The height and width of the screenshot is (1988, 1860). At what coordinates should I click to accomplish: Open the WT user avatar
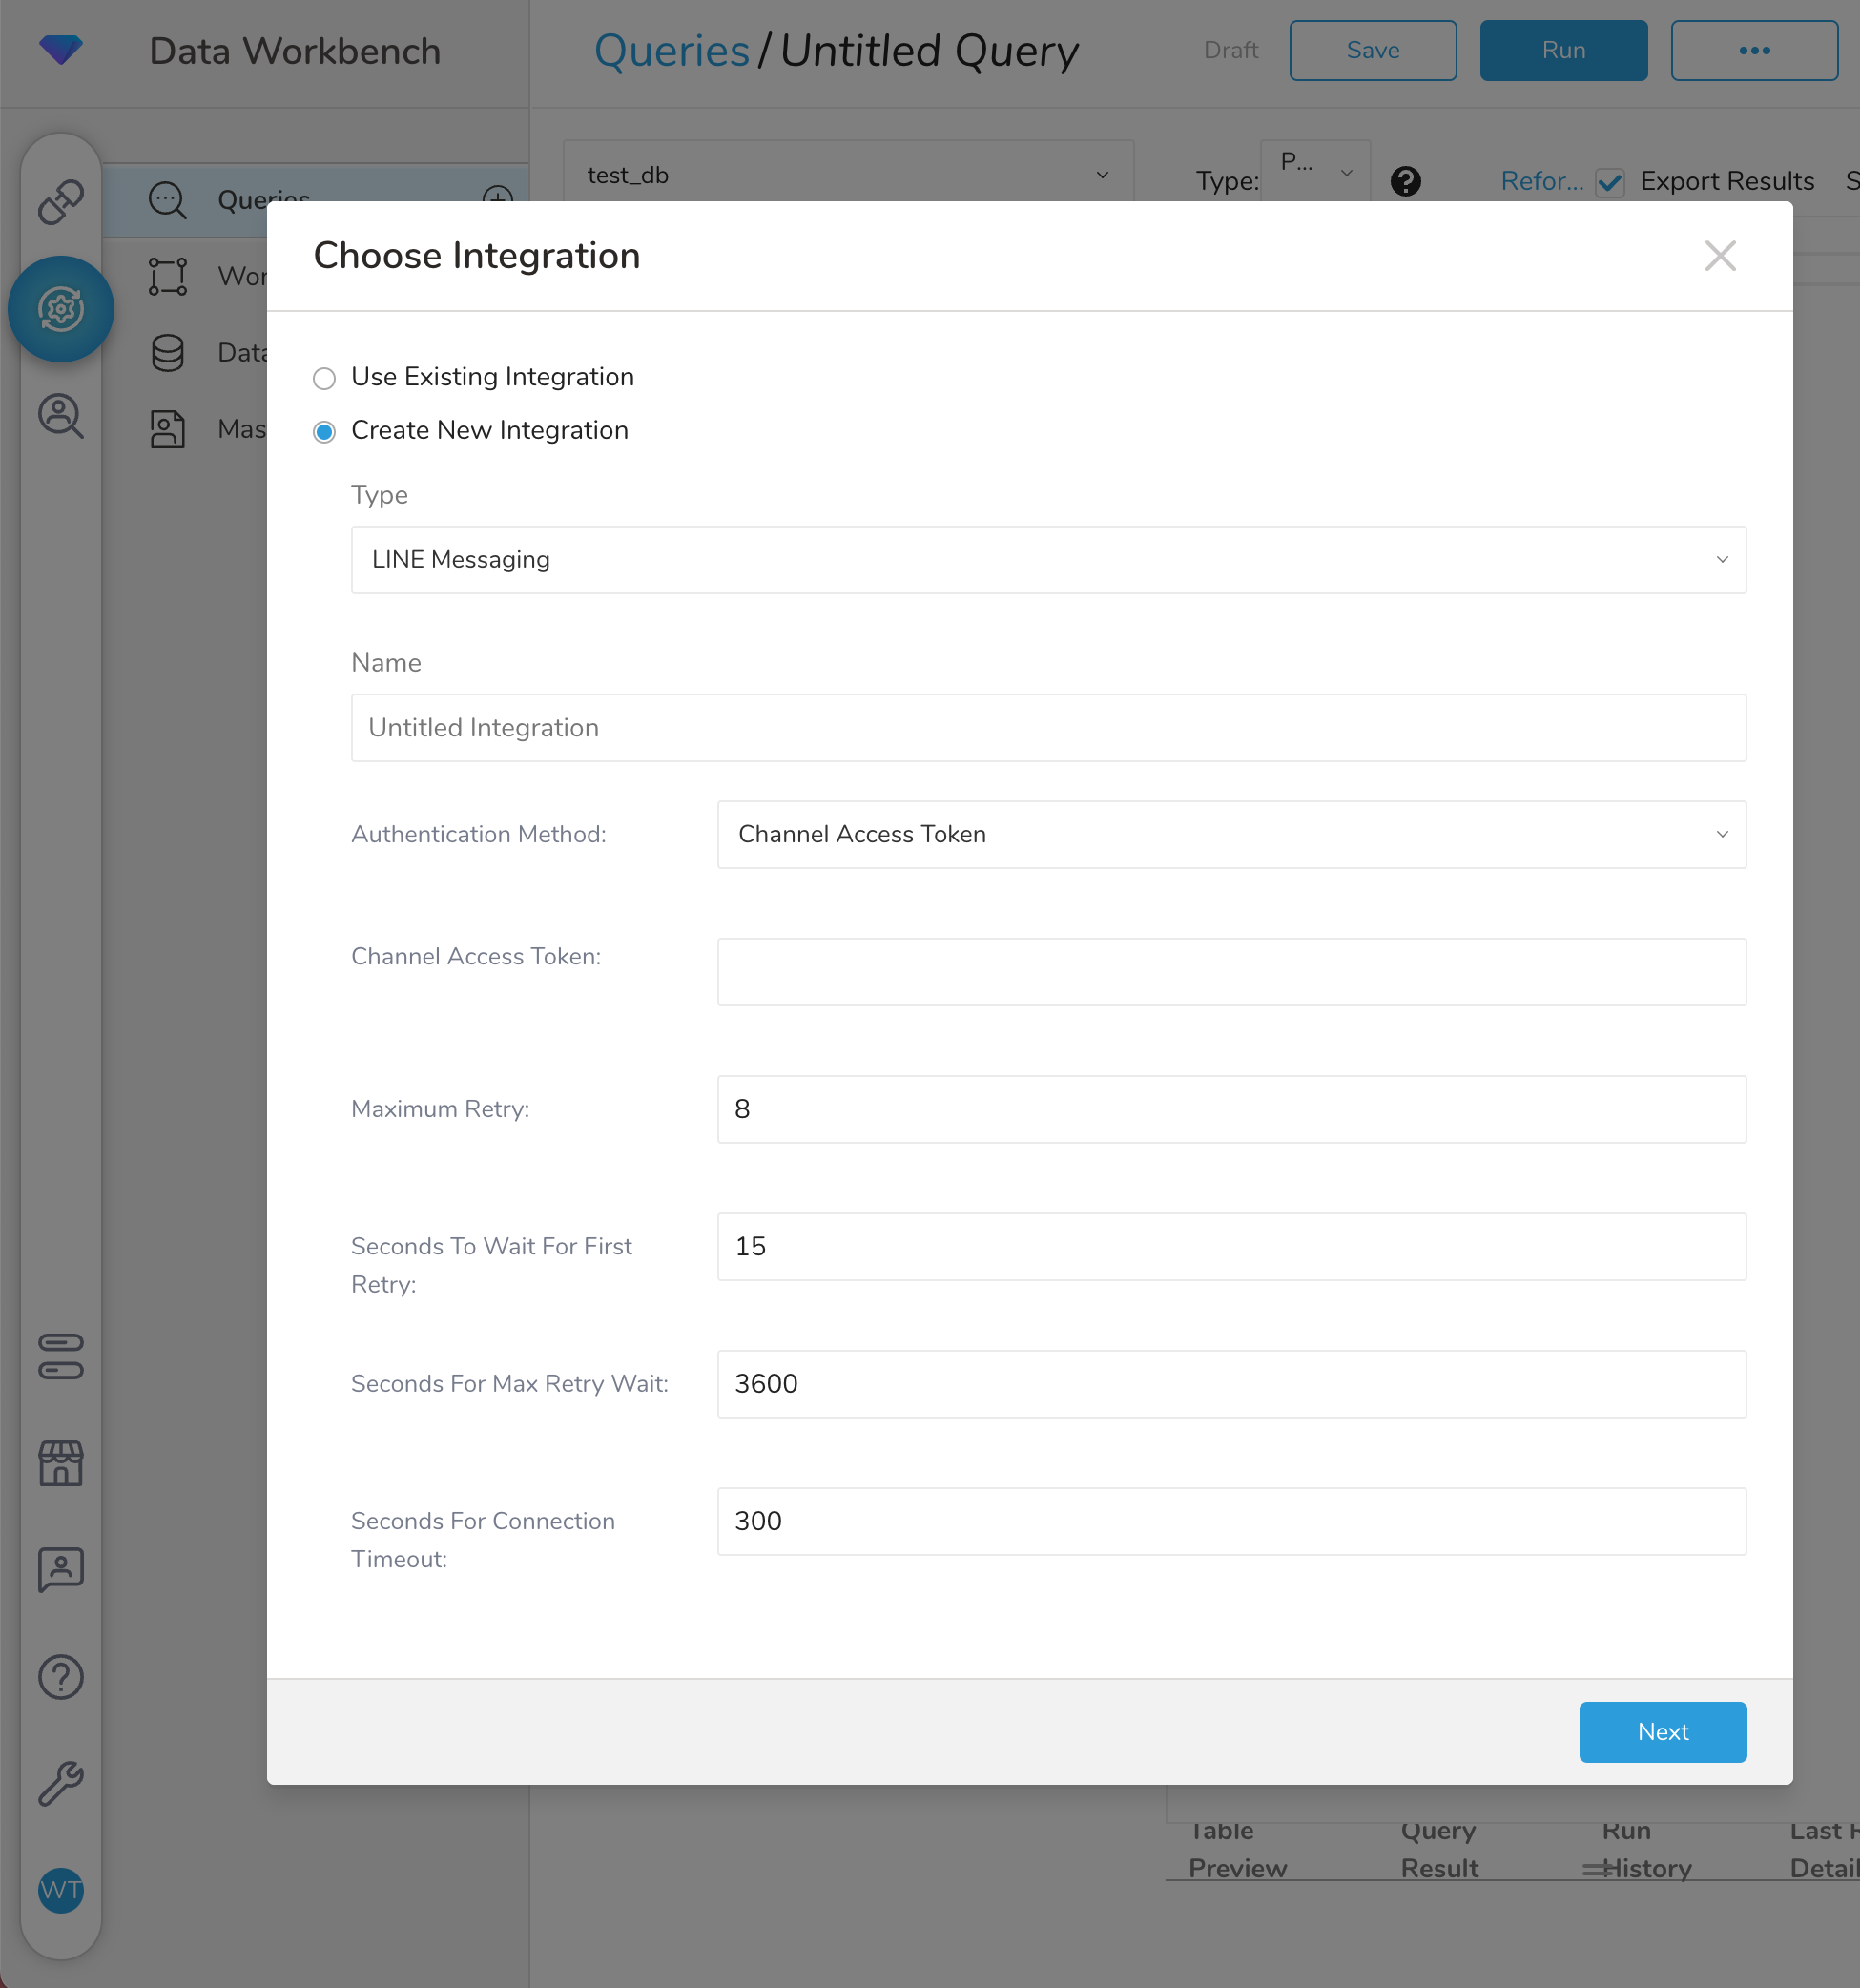[x=60, y=1890]
